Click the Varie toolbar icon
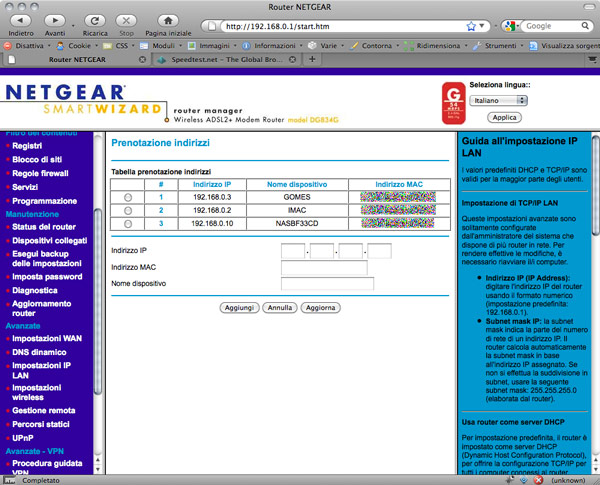This screenshot has height=485, width=600. point(312,46)
